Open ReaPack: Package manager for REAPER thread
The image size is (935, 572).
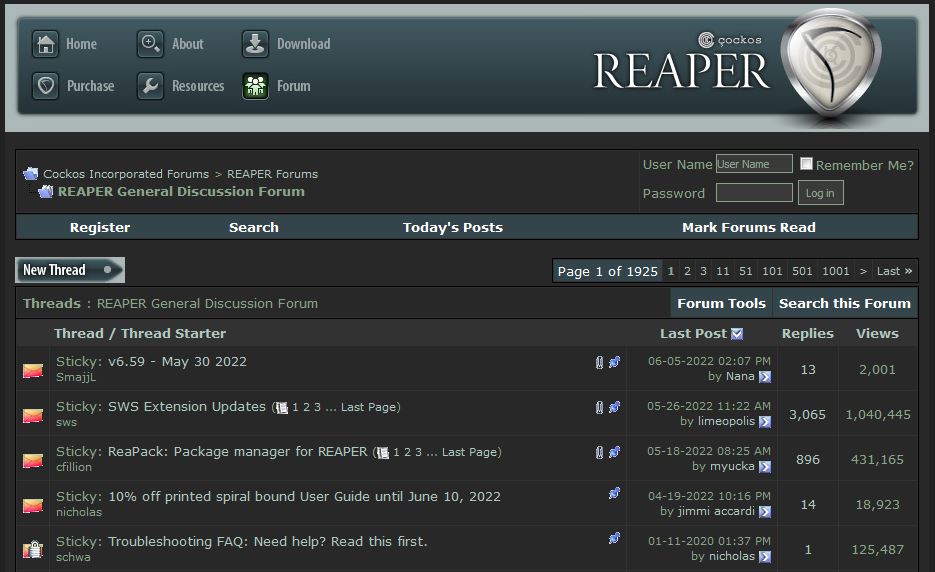[237, 452]
